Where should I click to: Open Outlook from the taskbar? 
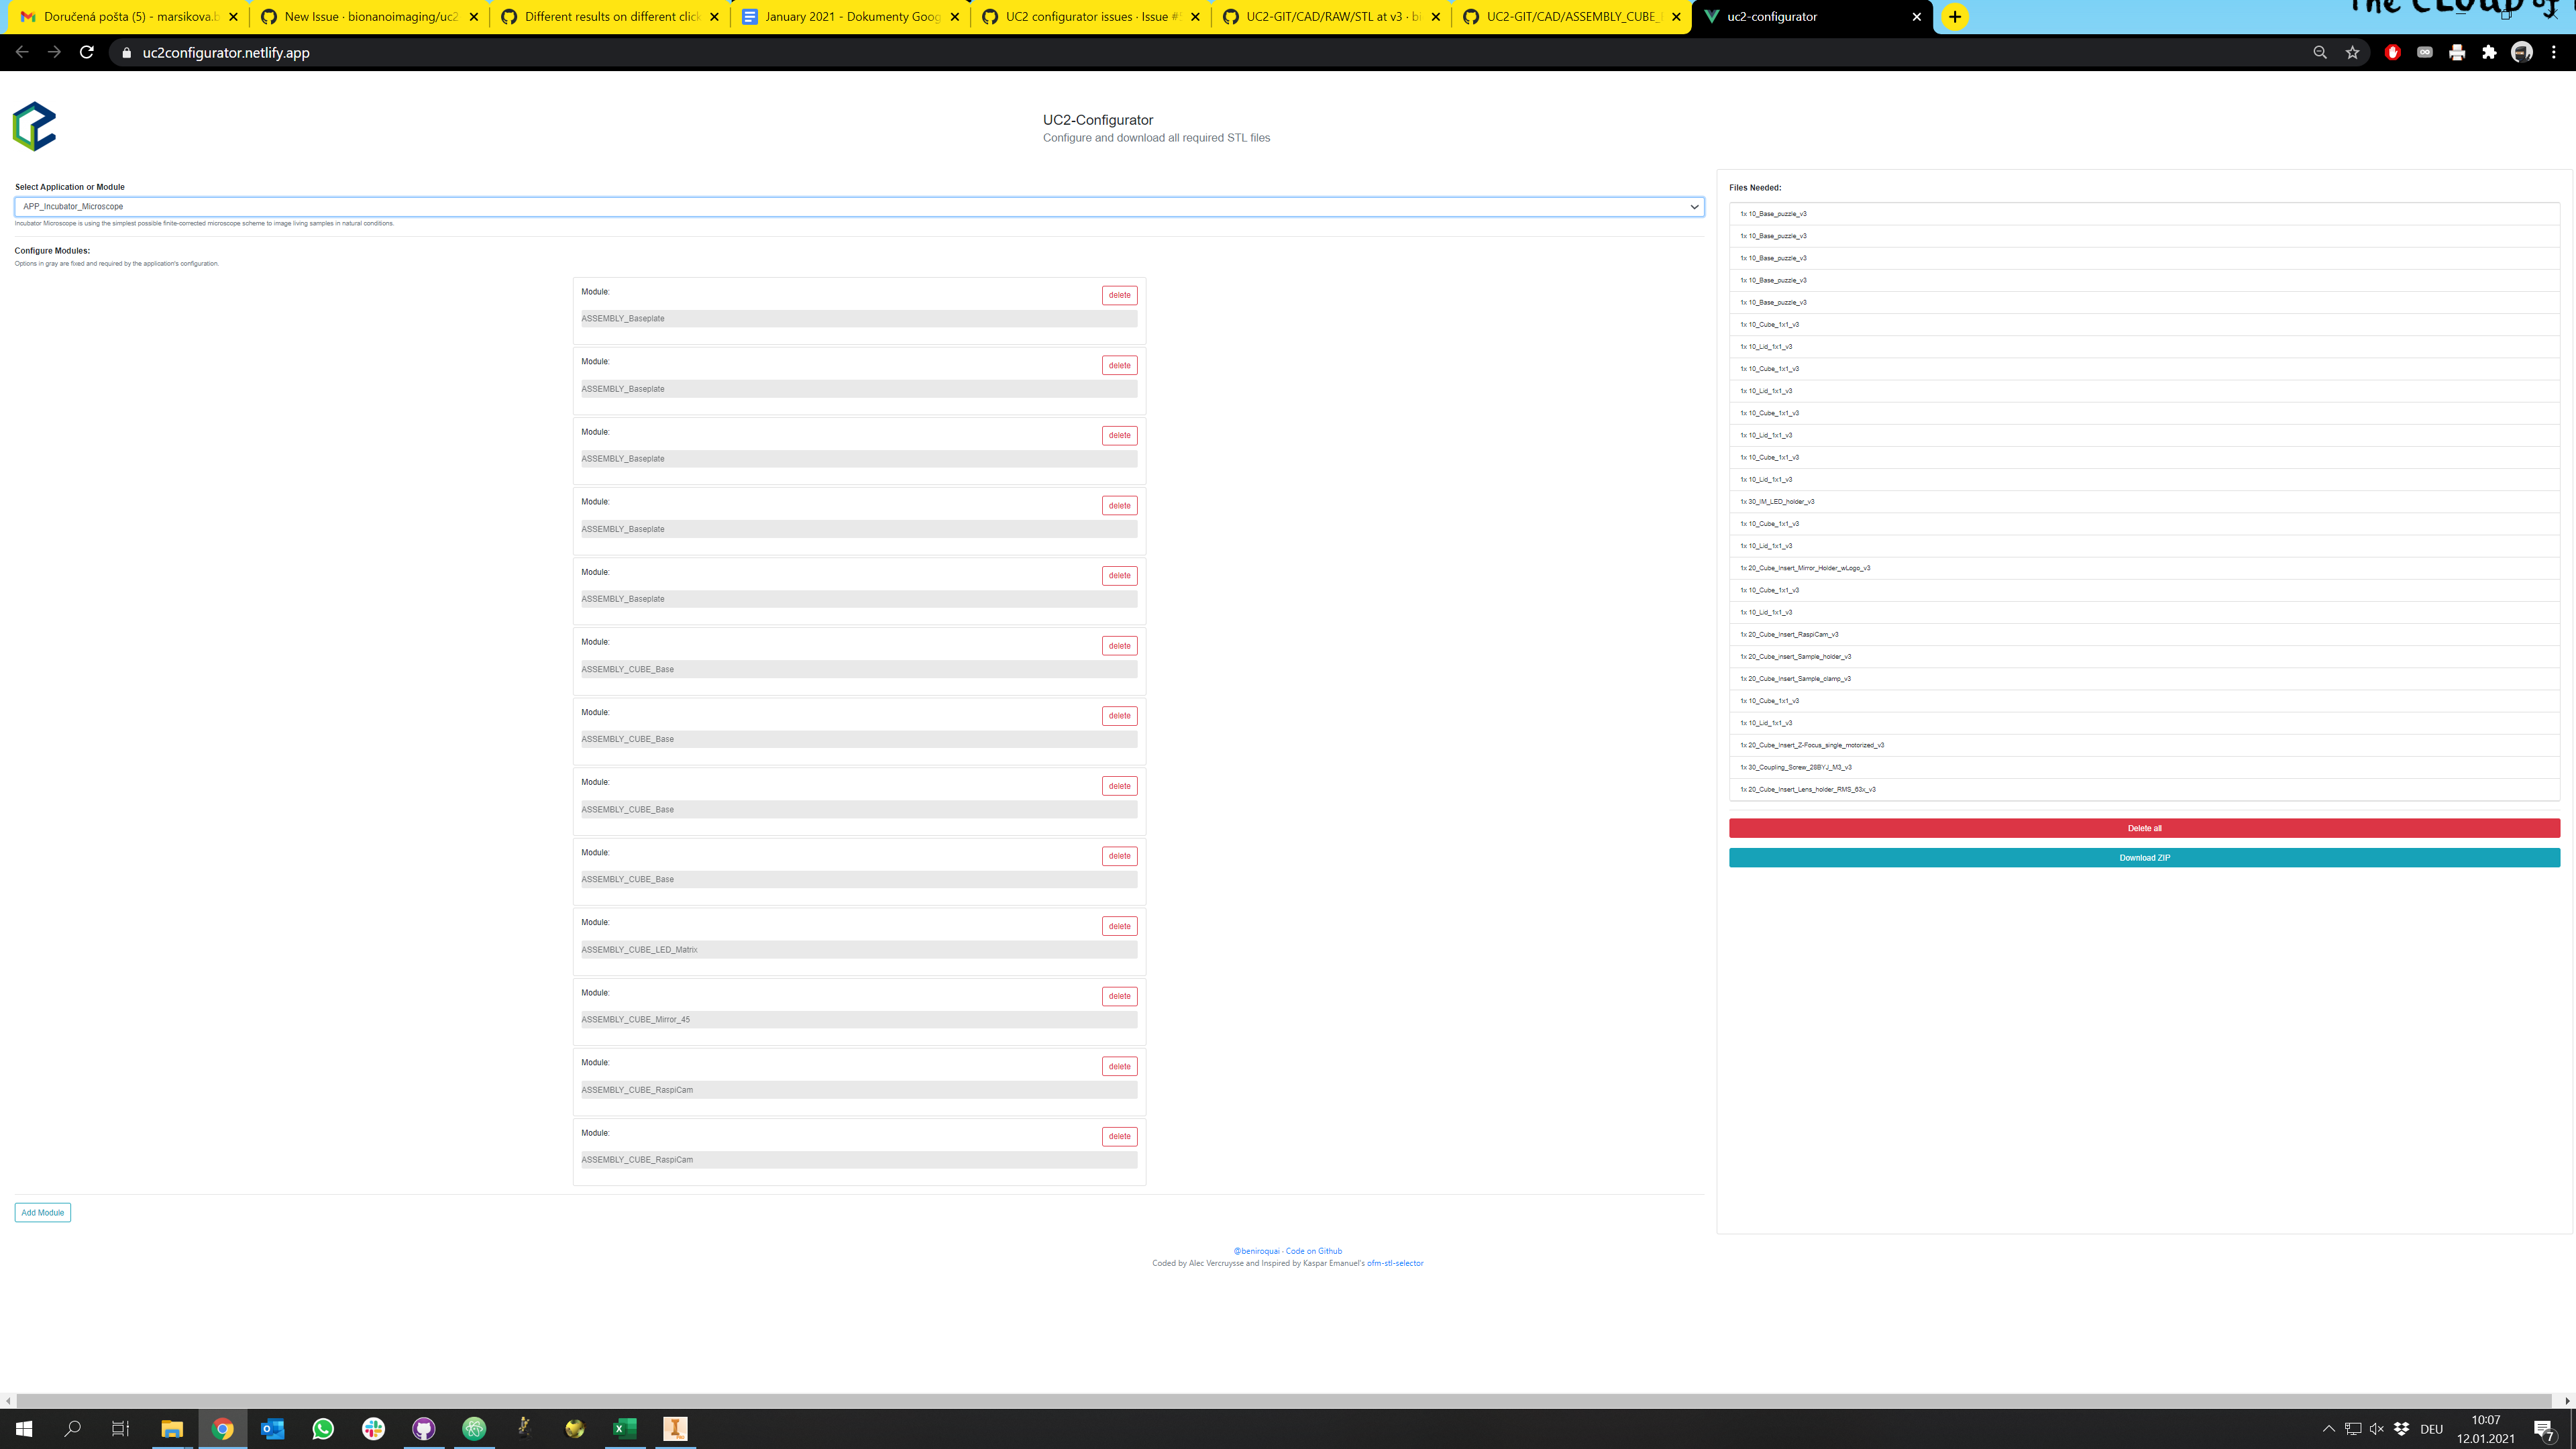pyautogui.click(x=273, y=1429)
